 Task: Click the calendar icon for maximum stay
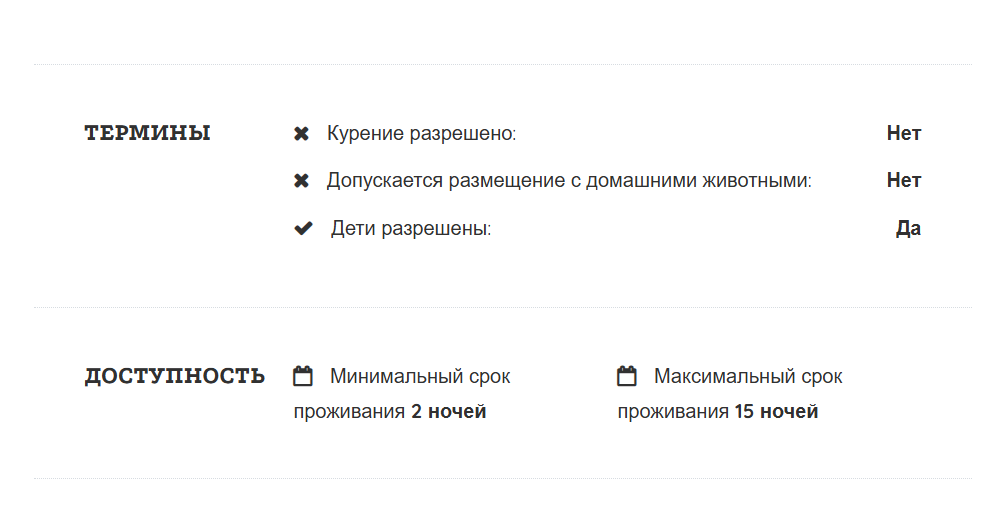[627, 377]
